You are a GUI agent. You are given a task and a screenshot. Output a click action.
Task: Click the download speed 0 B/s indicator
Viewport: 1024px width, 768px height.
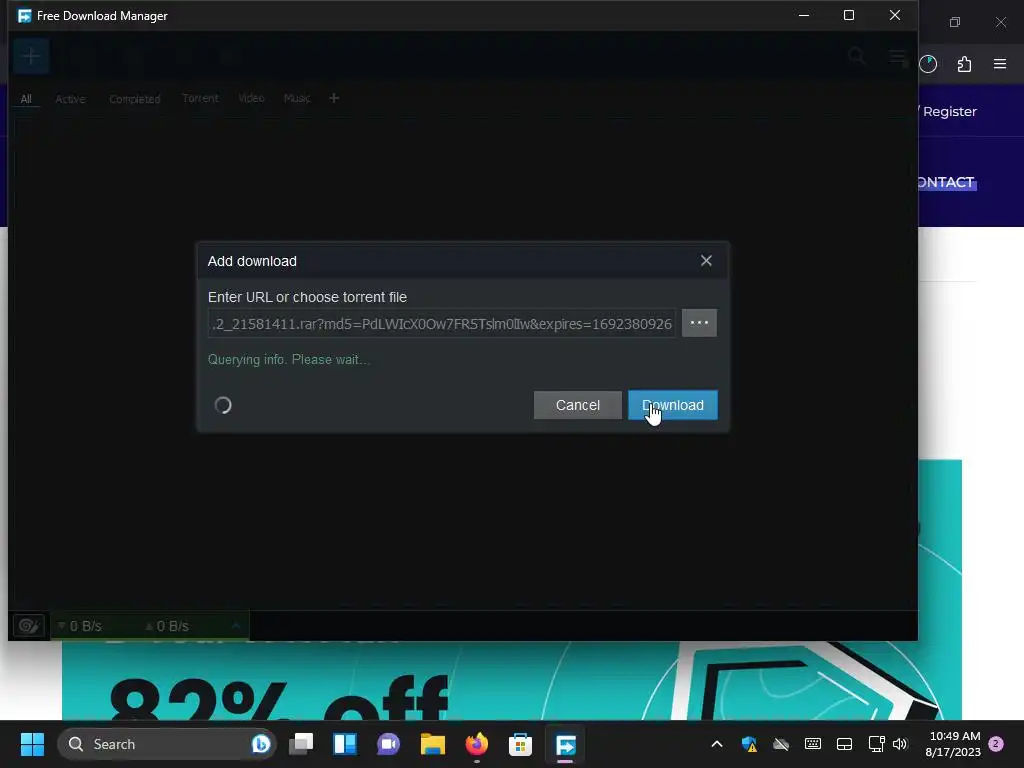(80, 626)
